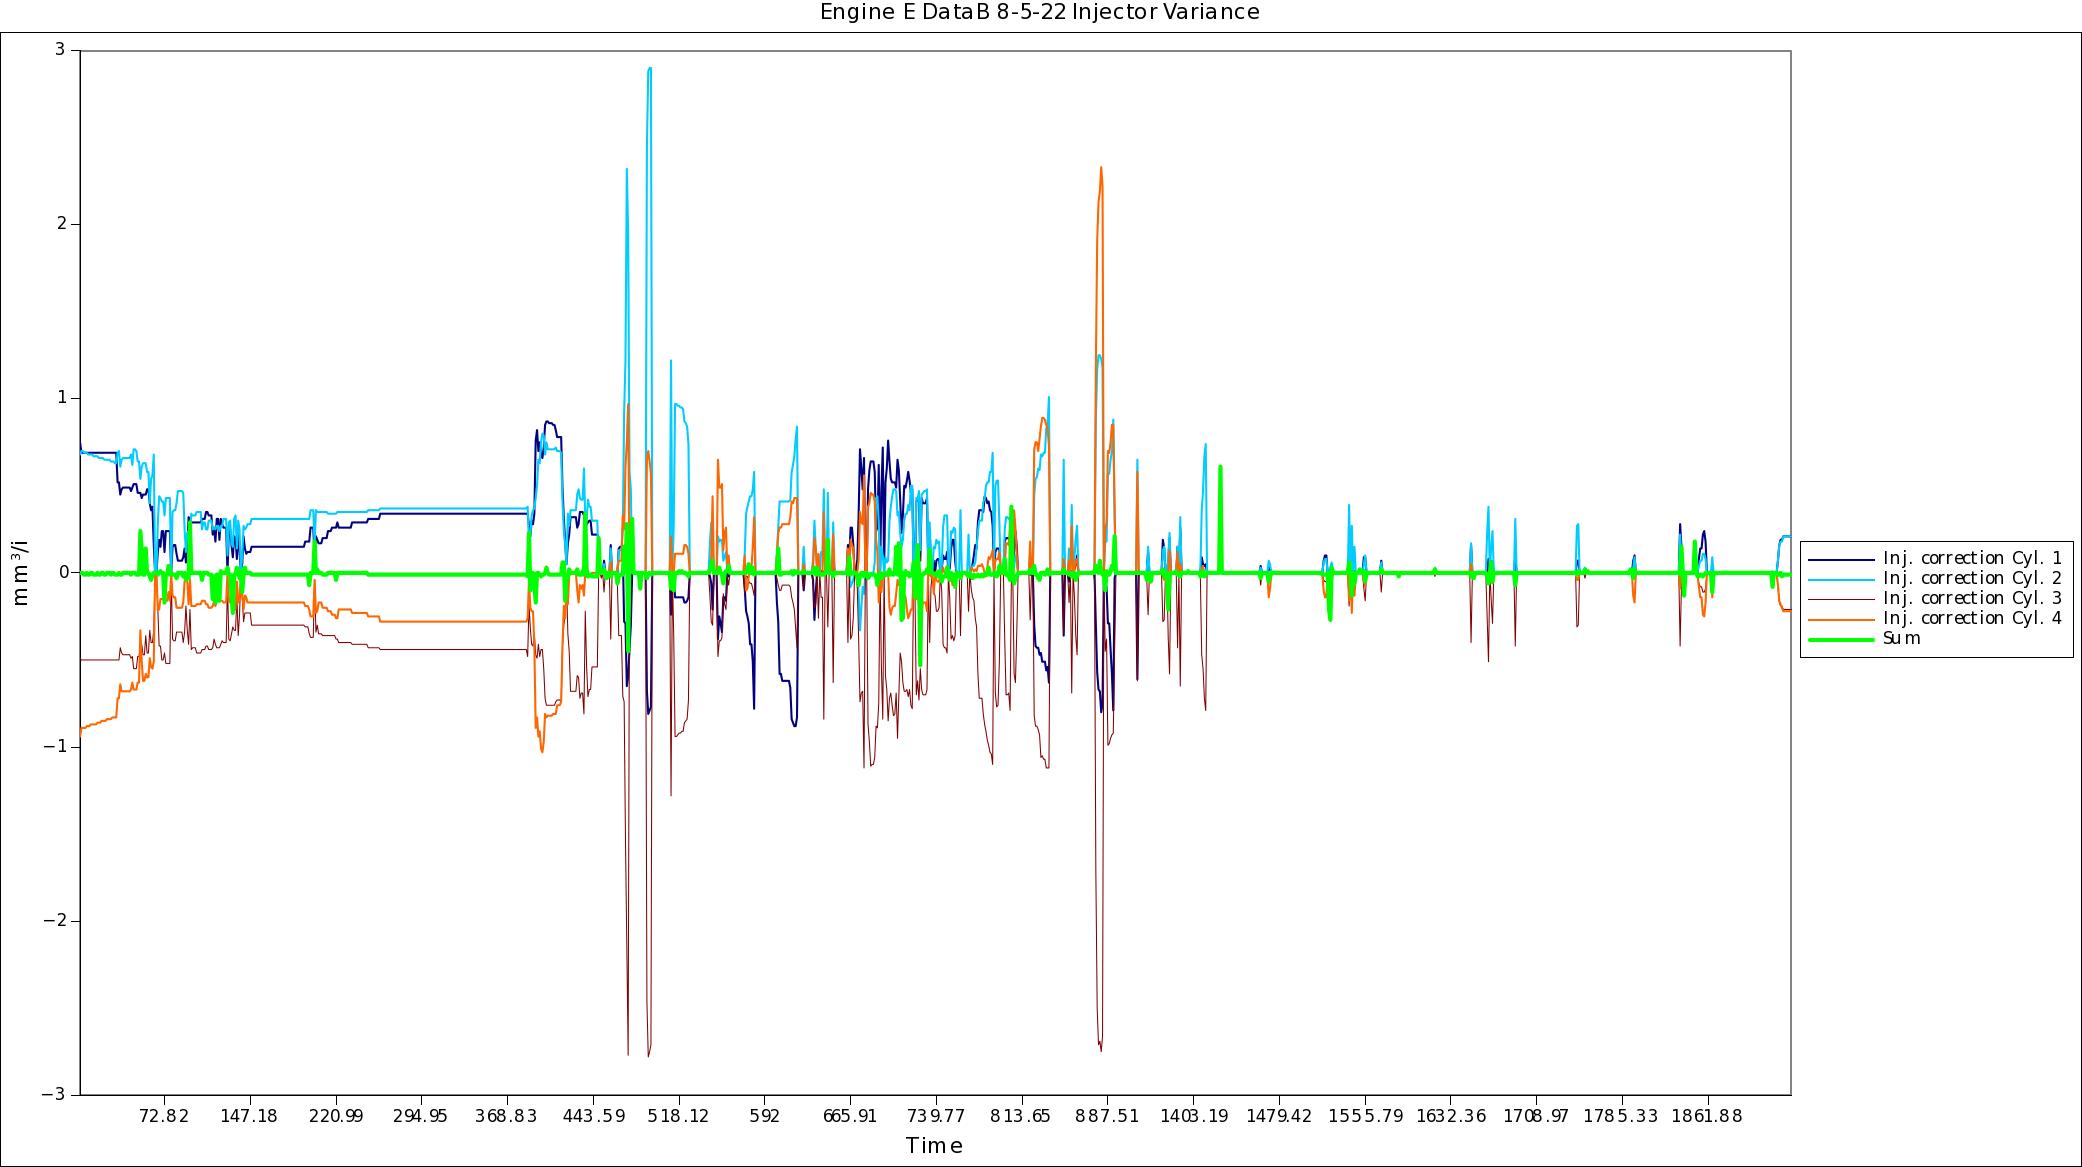2082x1167 pixels.
Task: Click the chart title Engine E DataB
Action: 1039,12
